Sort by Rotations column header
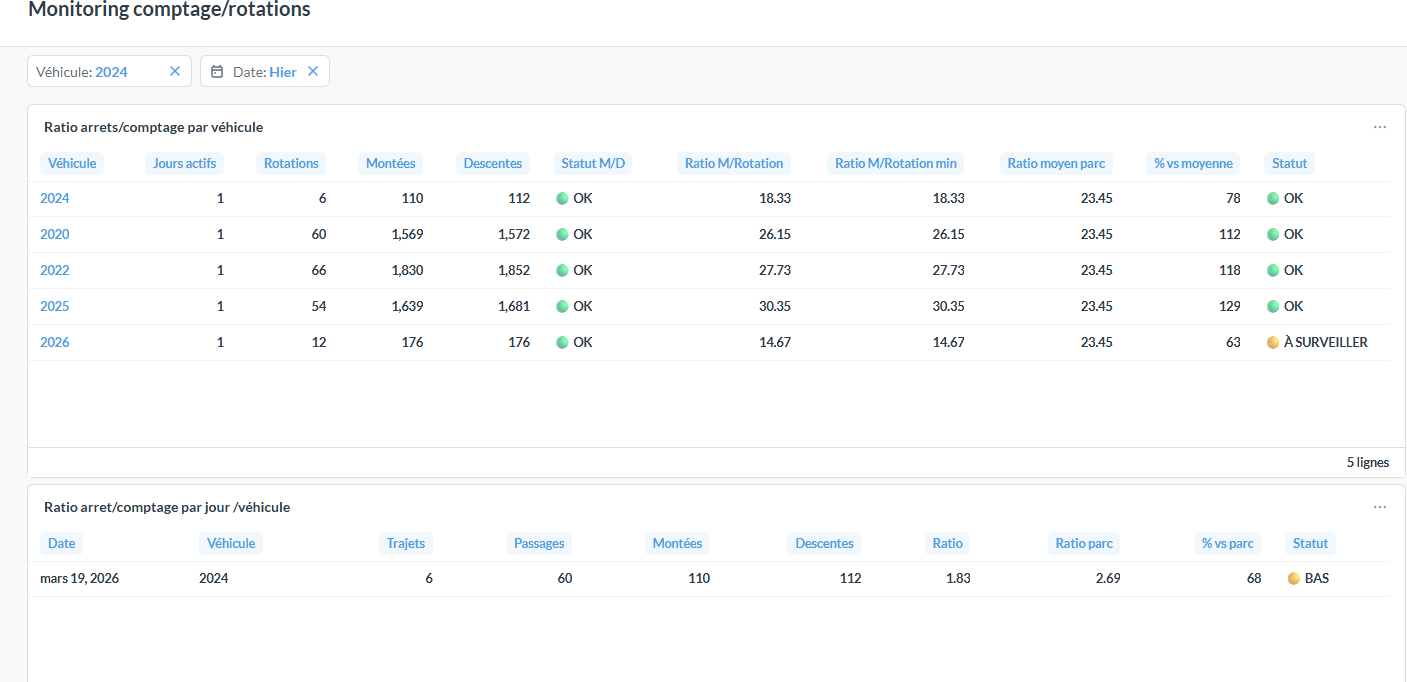1407x682 pixels. pos(291,163)
